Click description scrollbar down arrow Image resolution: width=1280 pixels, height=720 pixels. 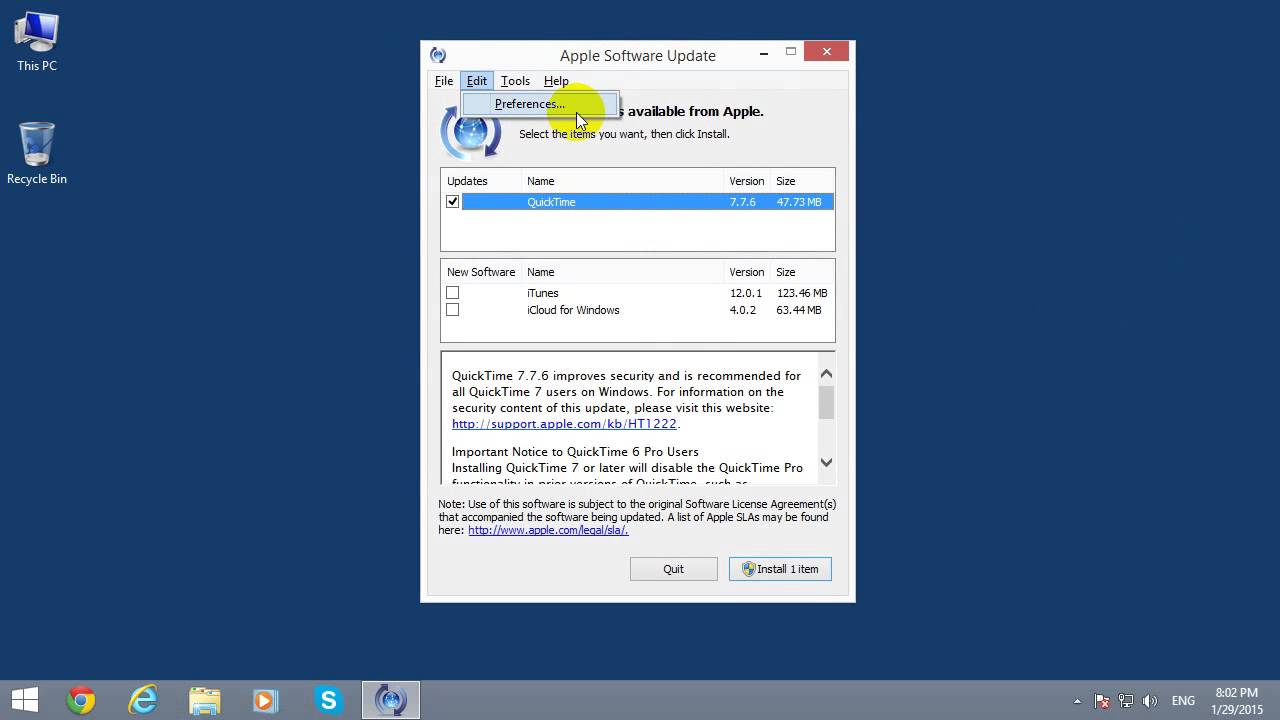[x=826, y=462]
